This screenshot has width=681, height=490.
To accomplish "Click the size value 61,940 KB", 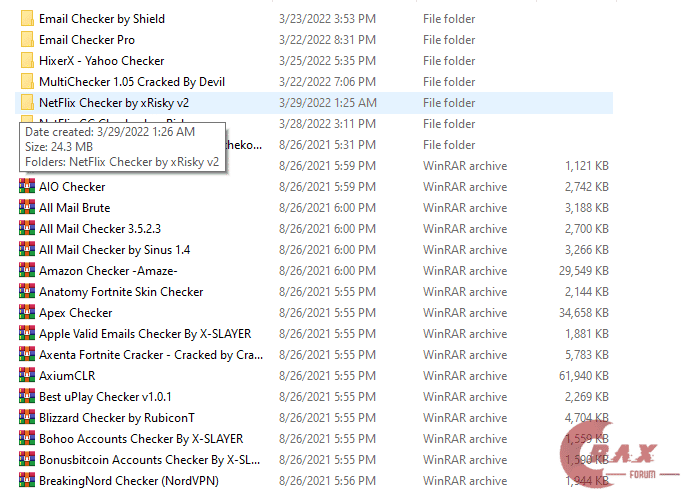I will (584, 376).
